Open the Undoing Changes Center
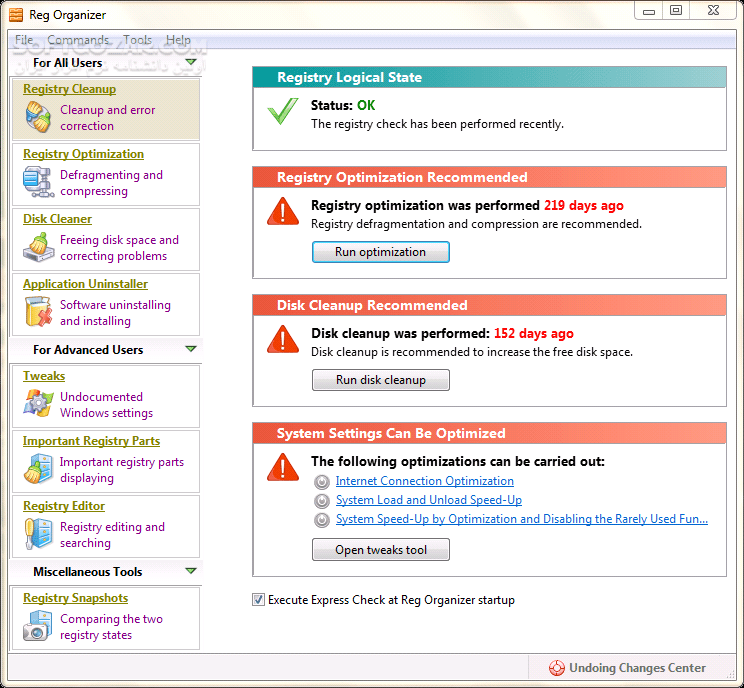The image size is (744, 688). 627,668
